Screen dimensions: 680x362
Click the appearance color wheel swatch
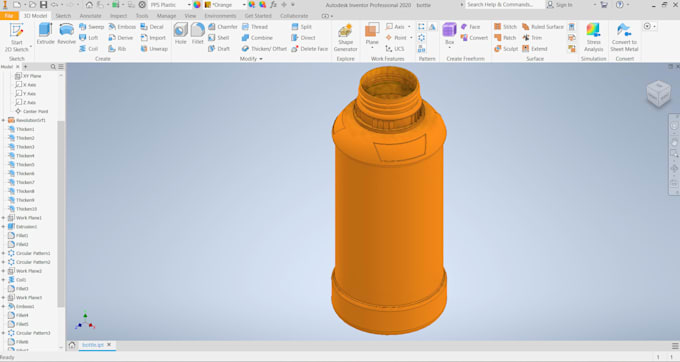(x=197, y=5)
